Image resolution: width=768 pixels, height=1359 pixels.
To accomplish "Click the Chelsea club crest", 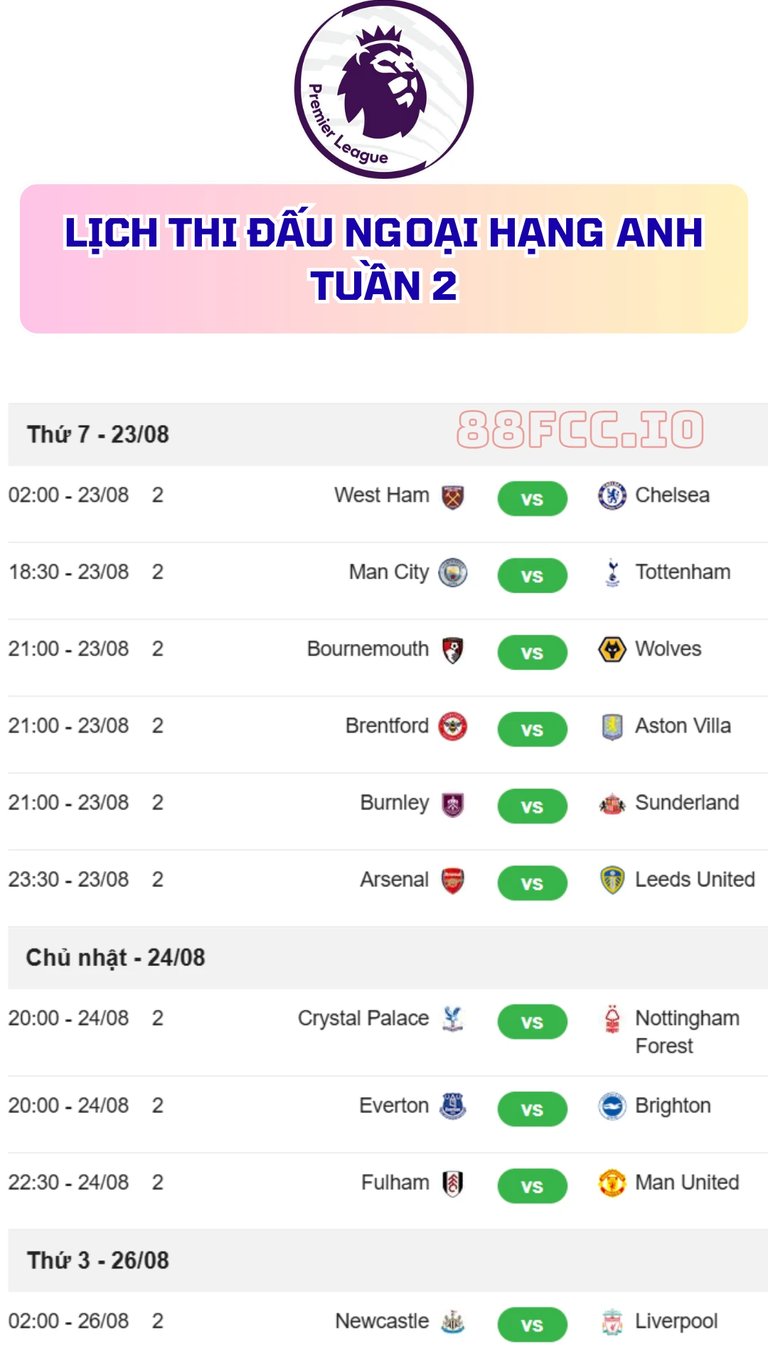I will pos(612,496).
